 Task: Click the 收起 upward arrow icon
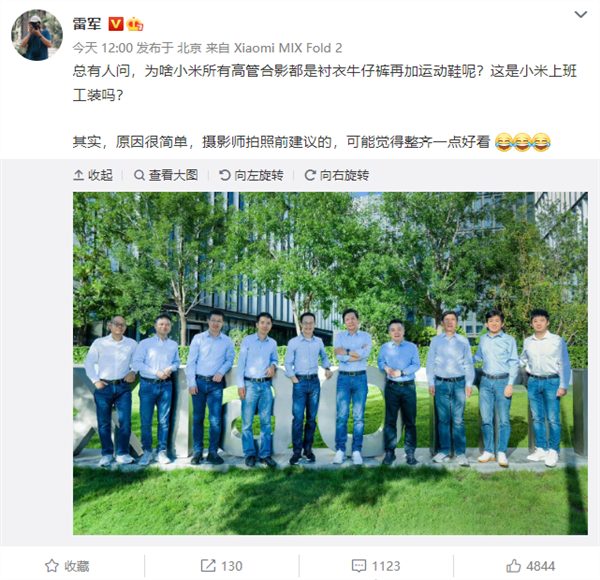(78, 175)
